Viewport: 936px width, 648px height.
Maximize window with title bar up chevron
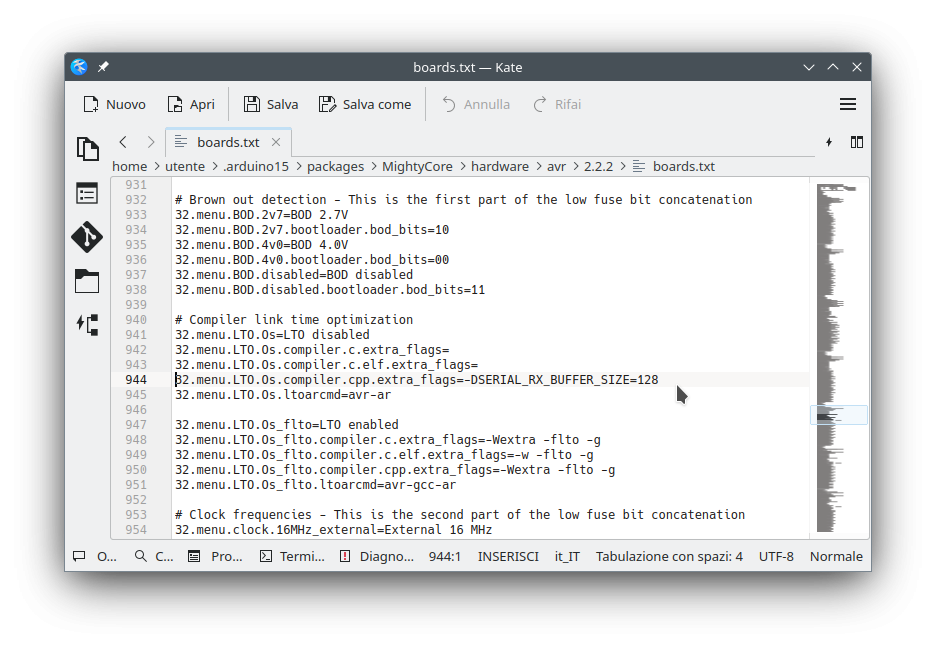(x=833, y=67)
